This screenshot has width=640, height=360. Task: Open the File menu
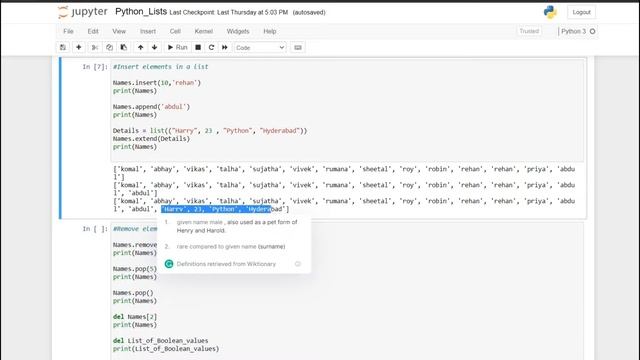[68, 31]
